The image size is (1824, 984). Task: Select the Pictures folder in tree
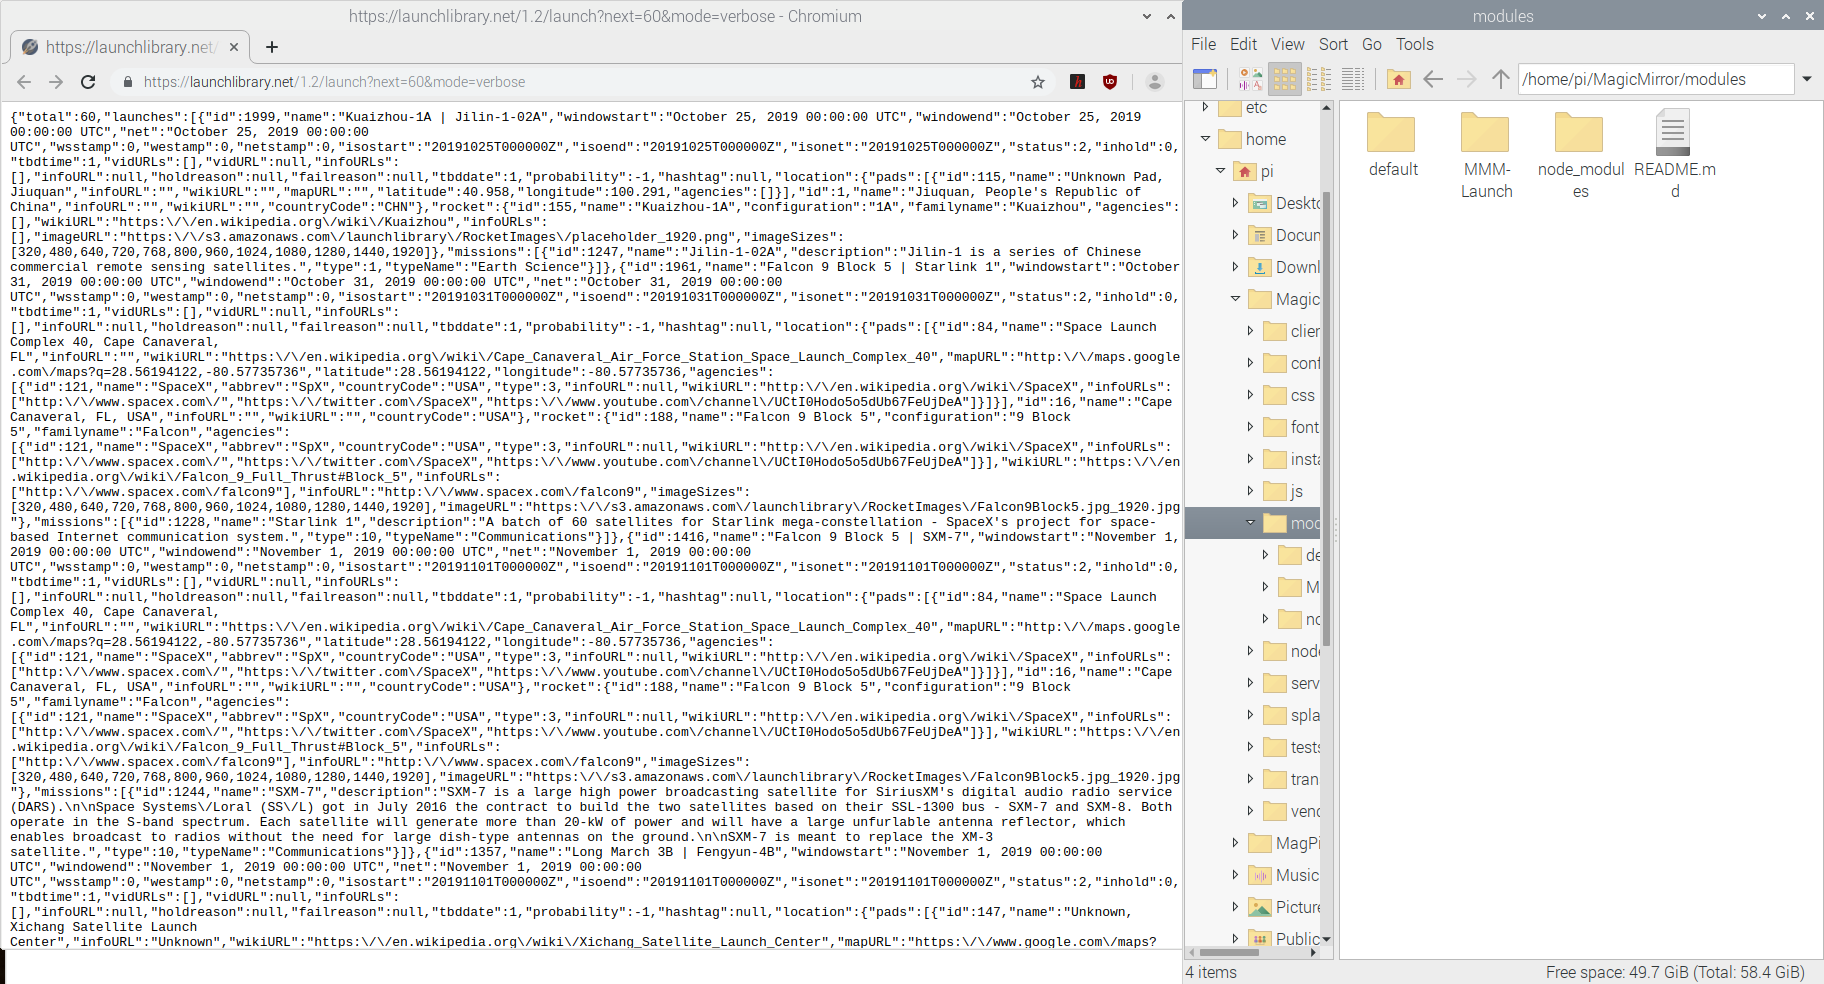tap(1285, 907)
